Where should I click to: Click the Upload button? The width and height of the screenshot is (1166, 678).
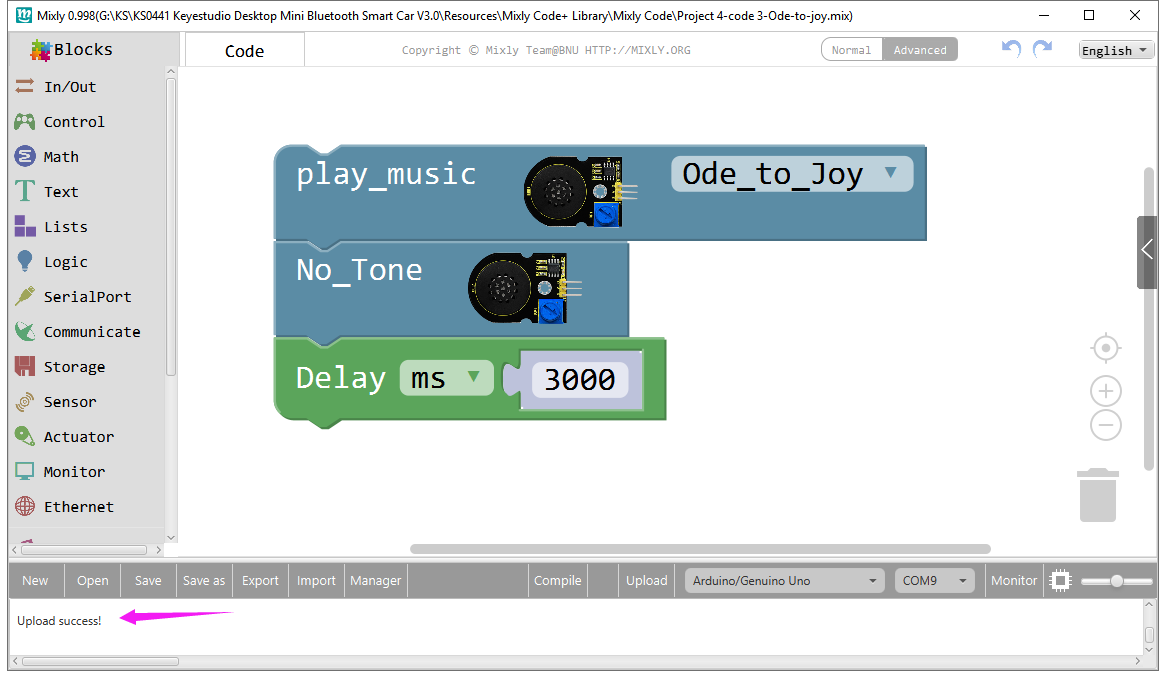point(646,581)
